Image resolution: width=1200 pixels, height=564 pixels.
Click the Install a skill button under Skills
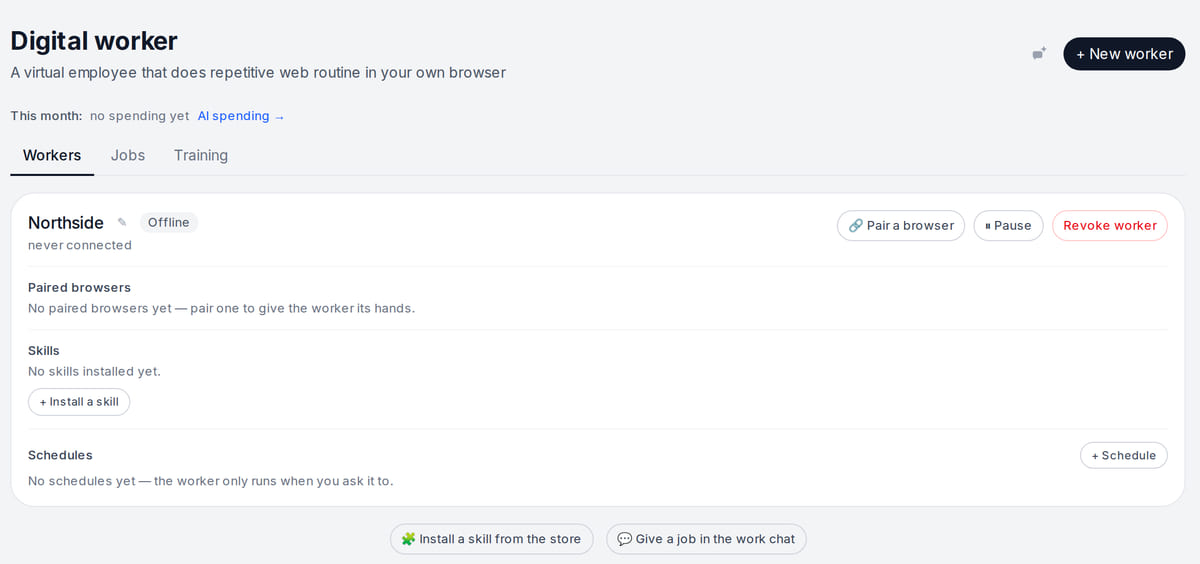pyautogui.click(x=79, y=402)
